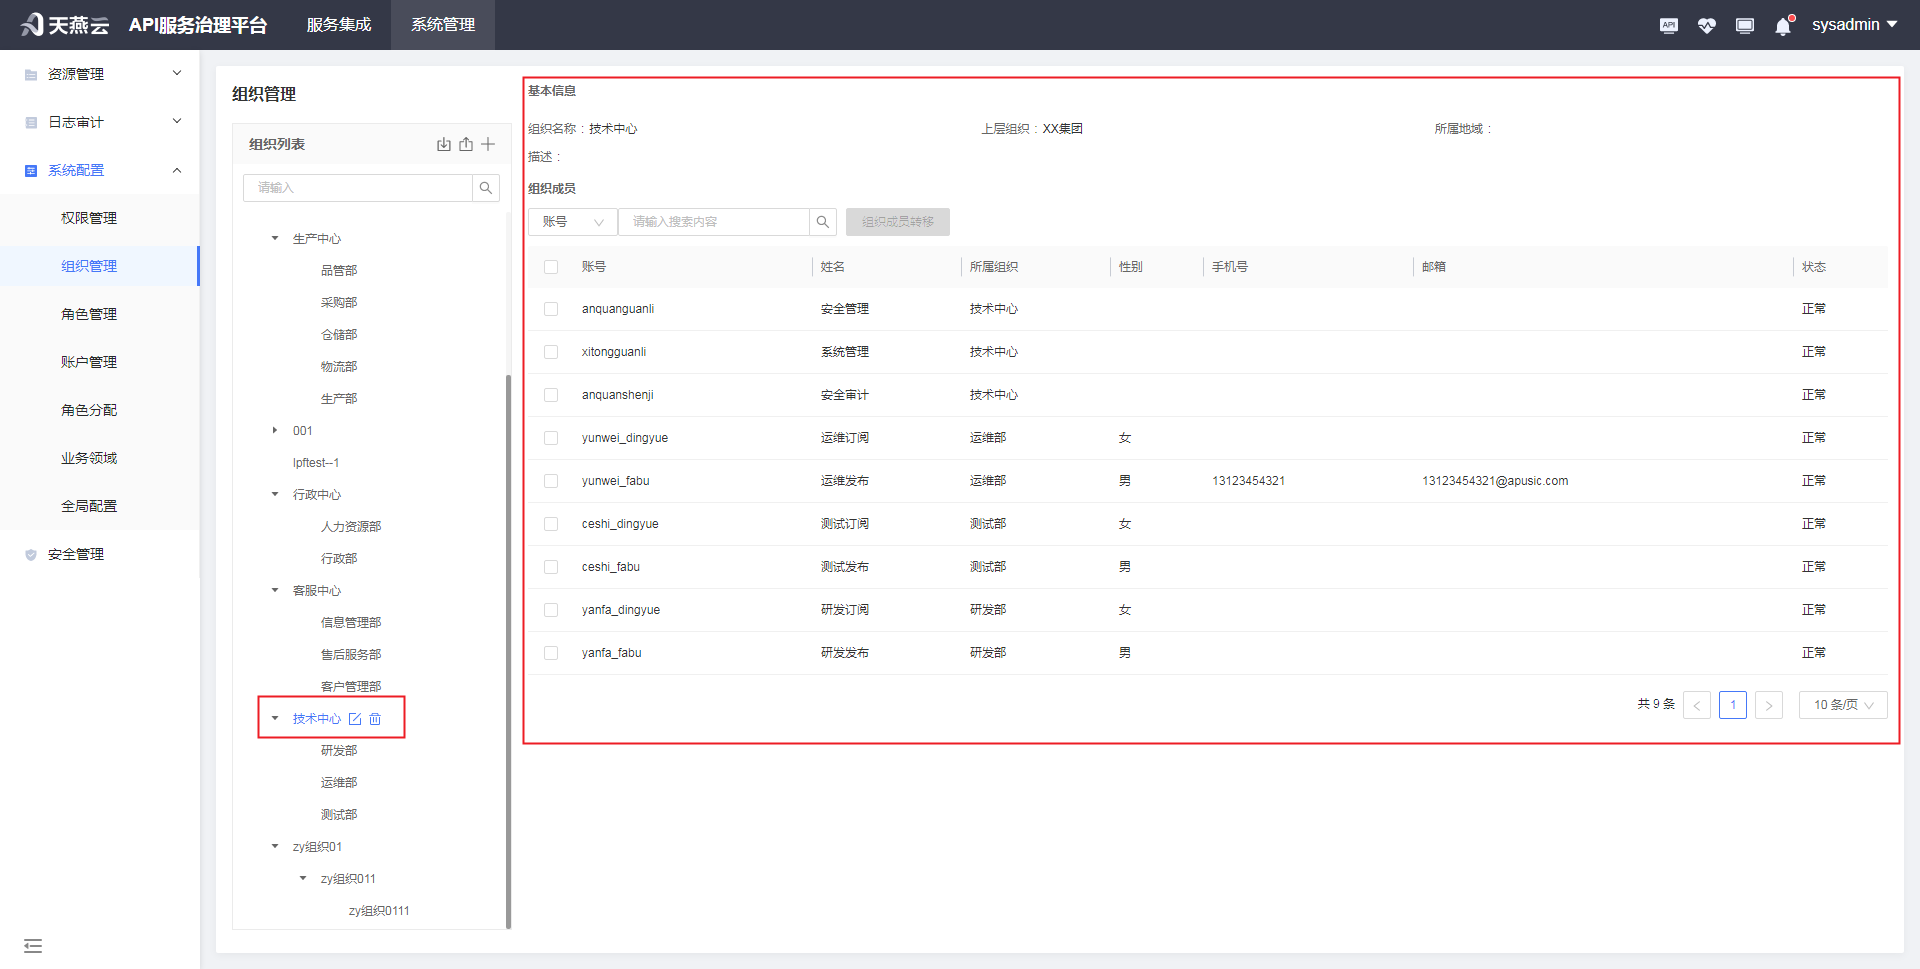Click the delete icon beside 技术中心
This screenshot has width=1920, height=969.
(x=375, y=719)
